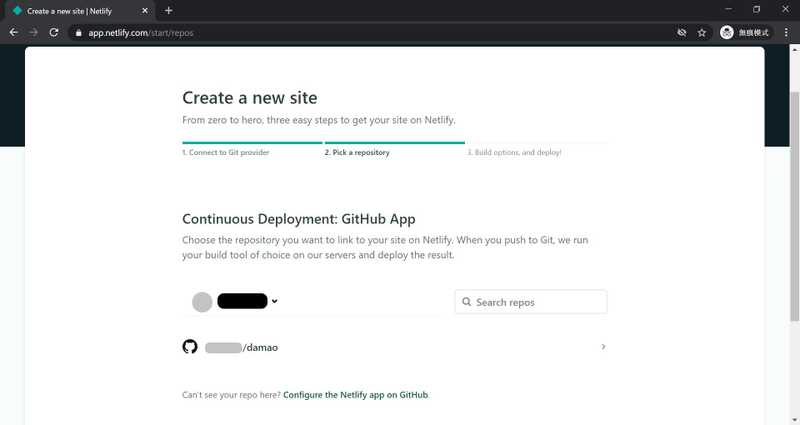Open the incognito profile button
Image resolution: width=800 pixels, height=425 pixels.
[x=745, y=33]
